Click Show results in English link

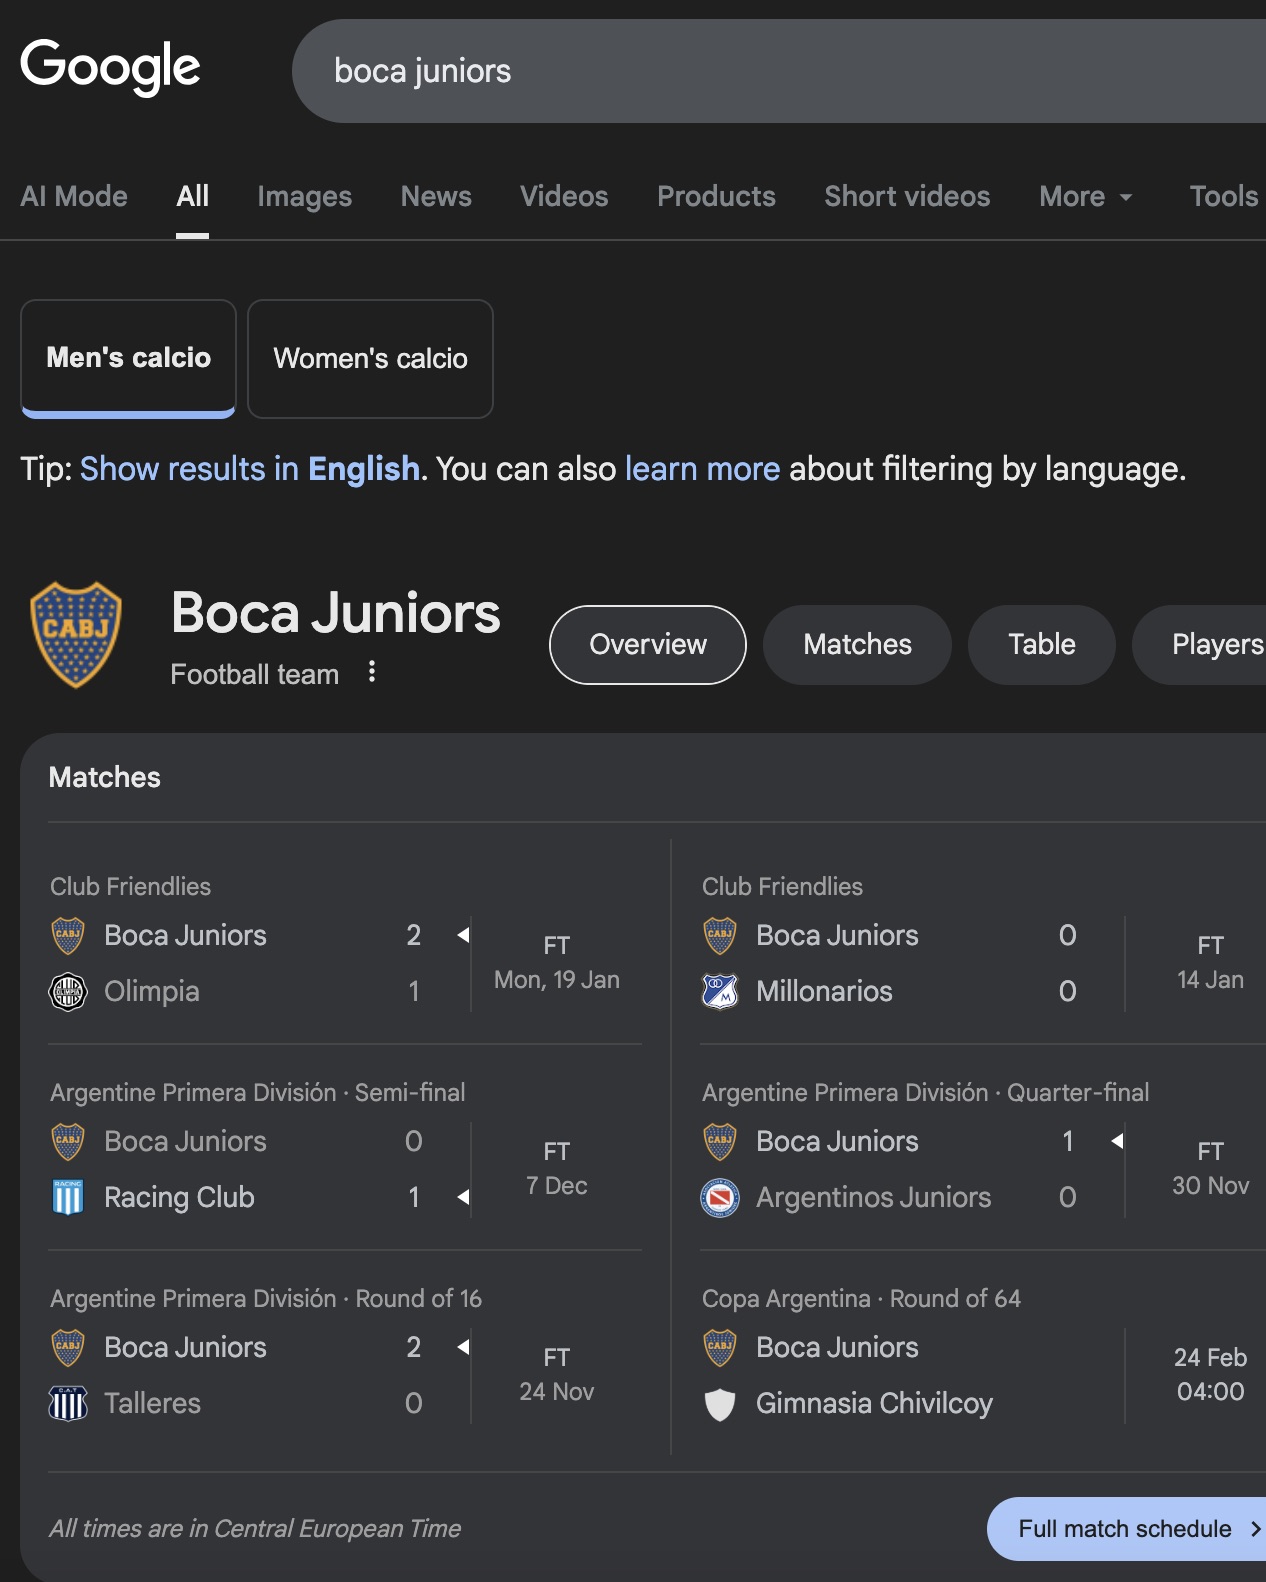tap(250, 469)
